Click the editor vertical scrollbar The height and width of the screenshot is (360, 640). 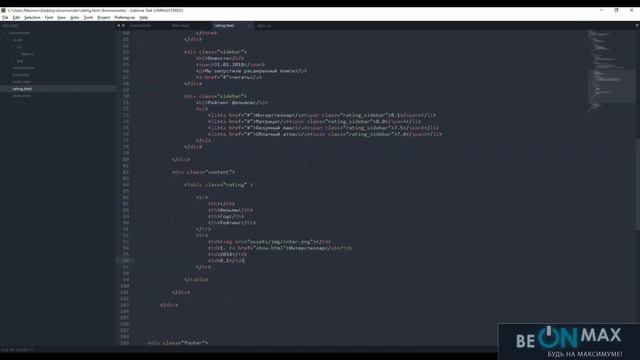tap(637, 184)
